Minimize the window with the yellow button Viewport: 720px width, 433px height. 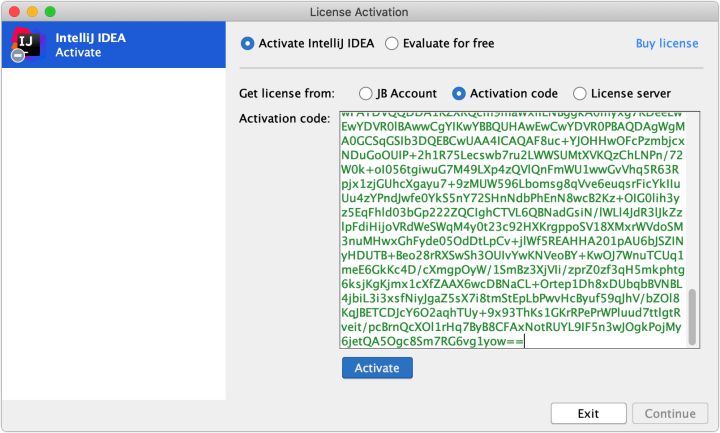(31, 11)
